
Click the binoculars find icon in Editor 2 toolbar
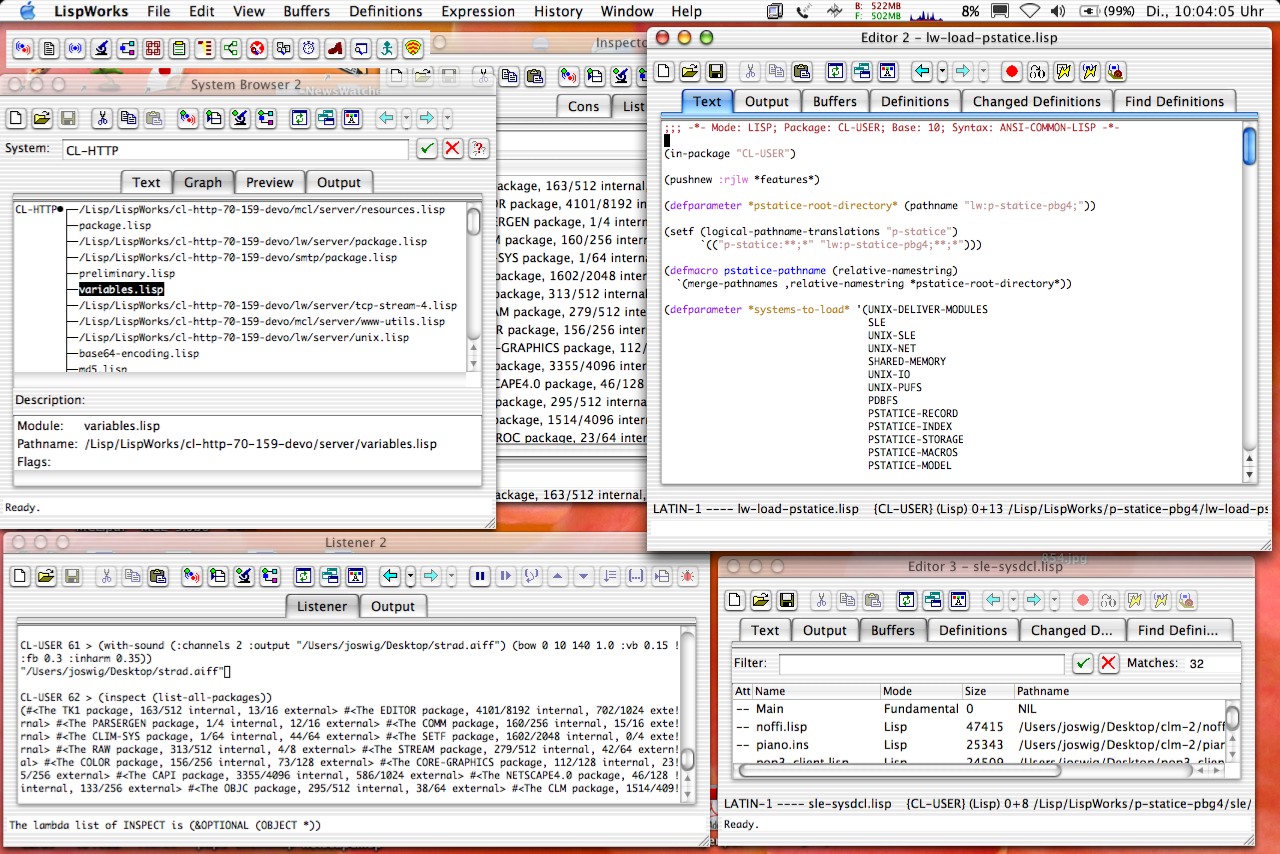(x=1038, y=71)
